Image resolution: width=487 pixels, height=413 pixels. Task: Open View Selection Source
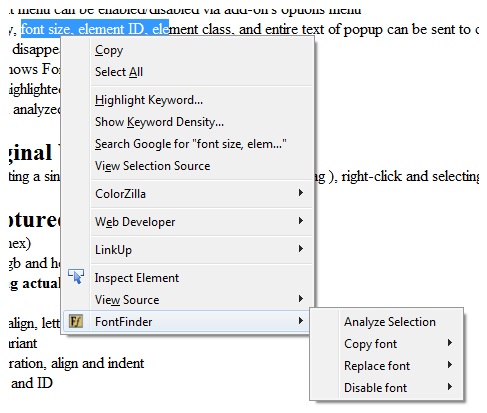(188, 166)
